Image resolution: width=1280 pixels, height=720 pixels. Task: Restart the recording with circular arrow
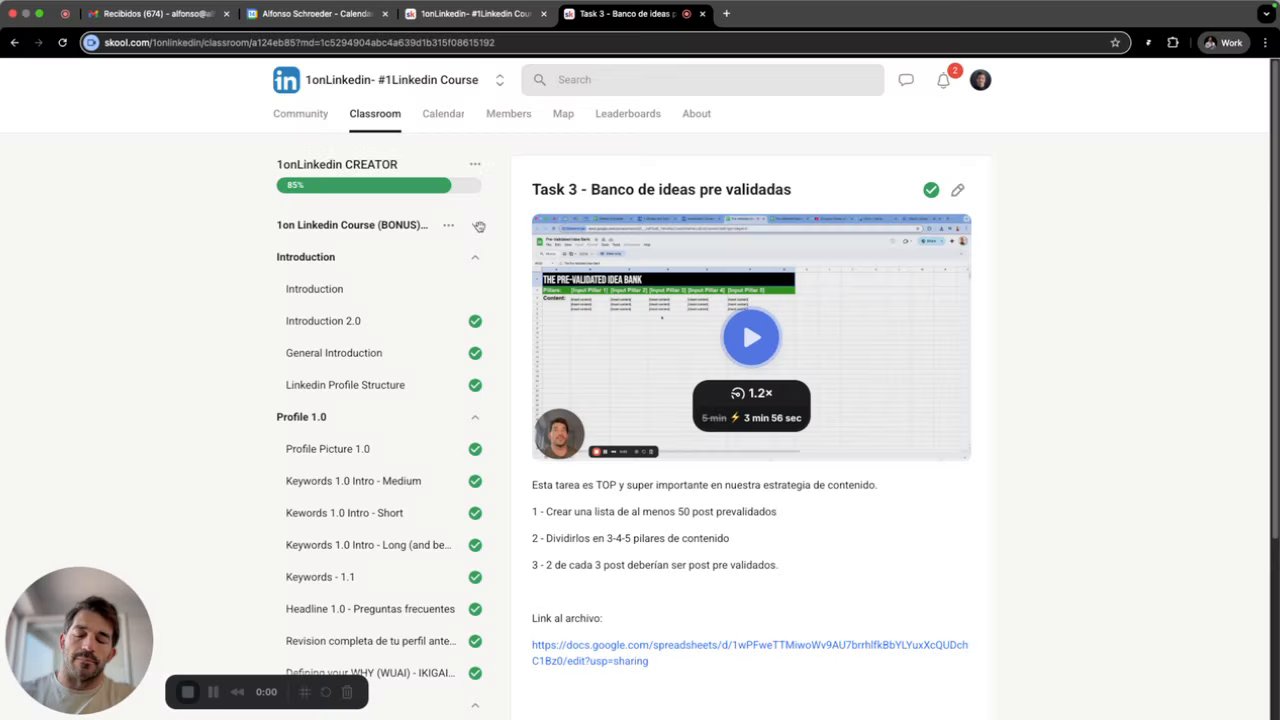click(326, 692)
